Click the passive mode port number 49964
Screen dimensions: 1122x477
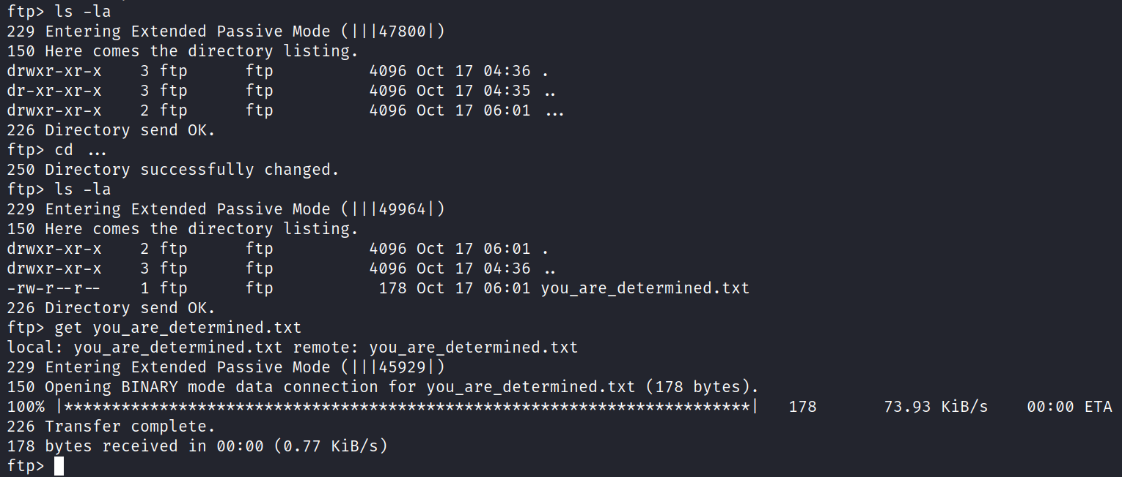tap(408, 209)
